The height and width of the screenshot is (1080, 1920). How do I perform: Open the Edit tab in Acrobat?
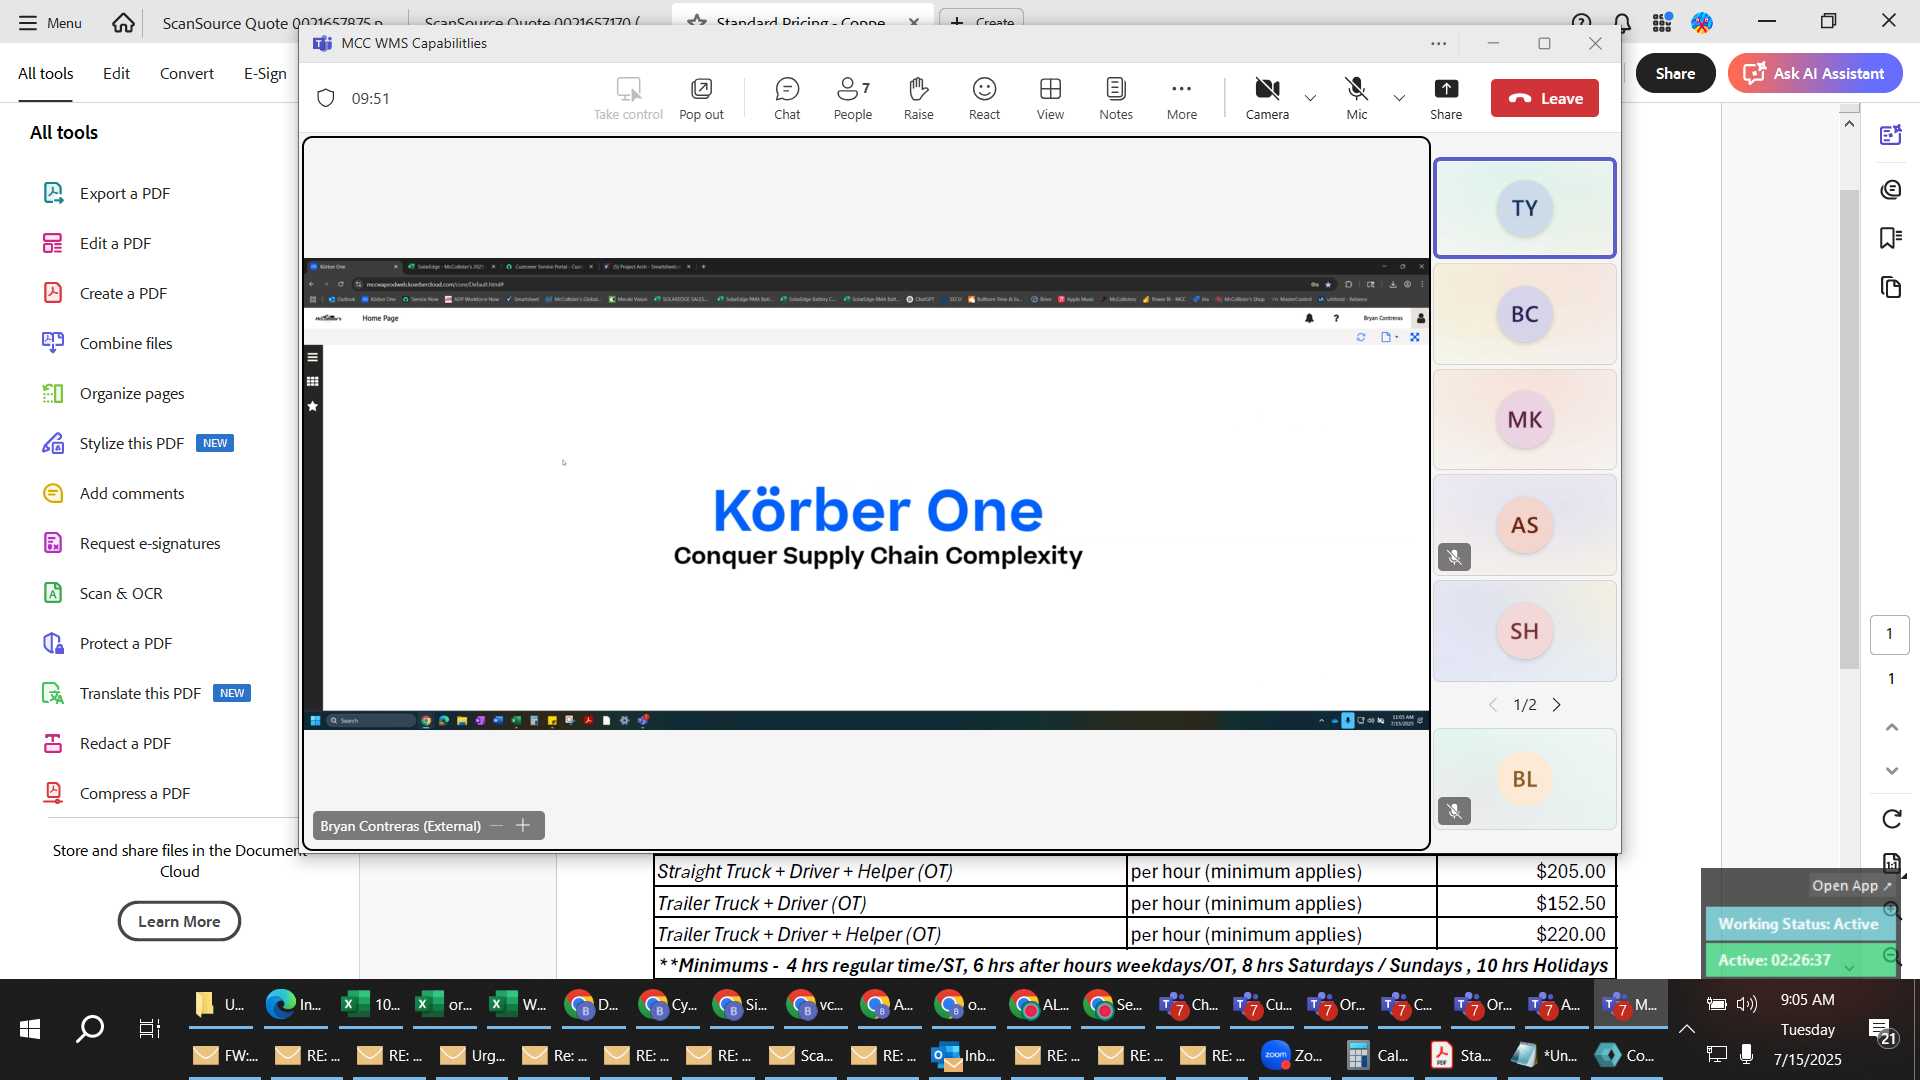(x=116, y=73)
